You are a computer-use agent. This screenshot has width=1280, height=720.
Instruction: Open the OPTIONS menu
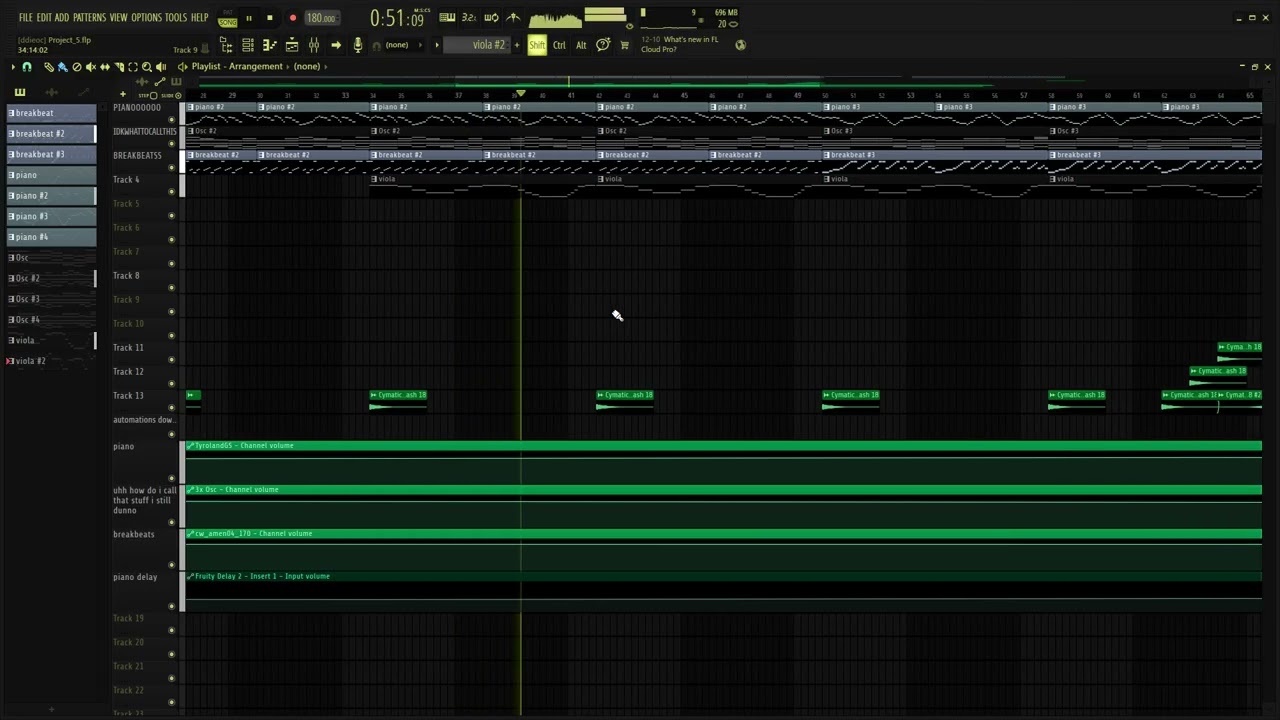coord(146,18)
